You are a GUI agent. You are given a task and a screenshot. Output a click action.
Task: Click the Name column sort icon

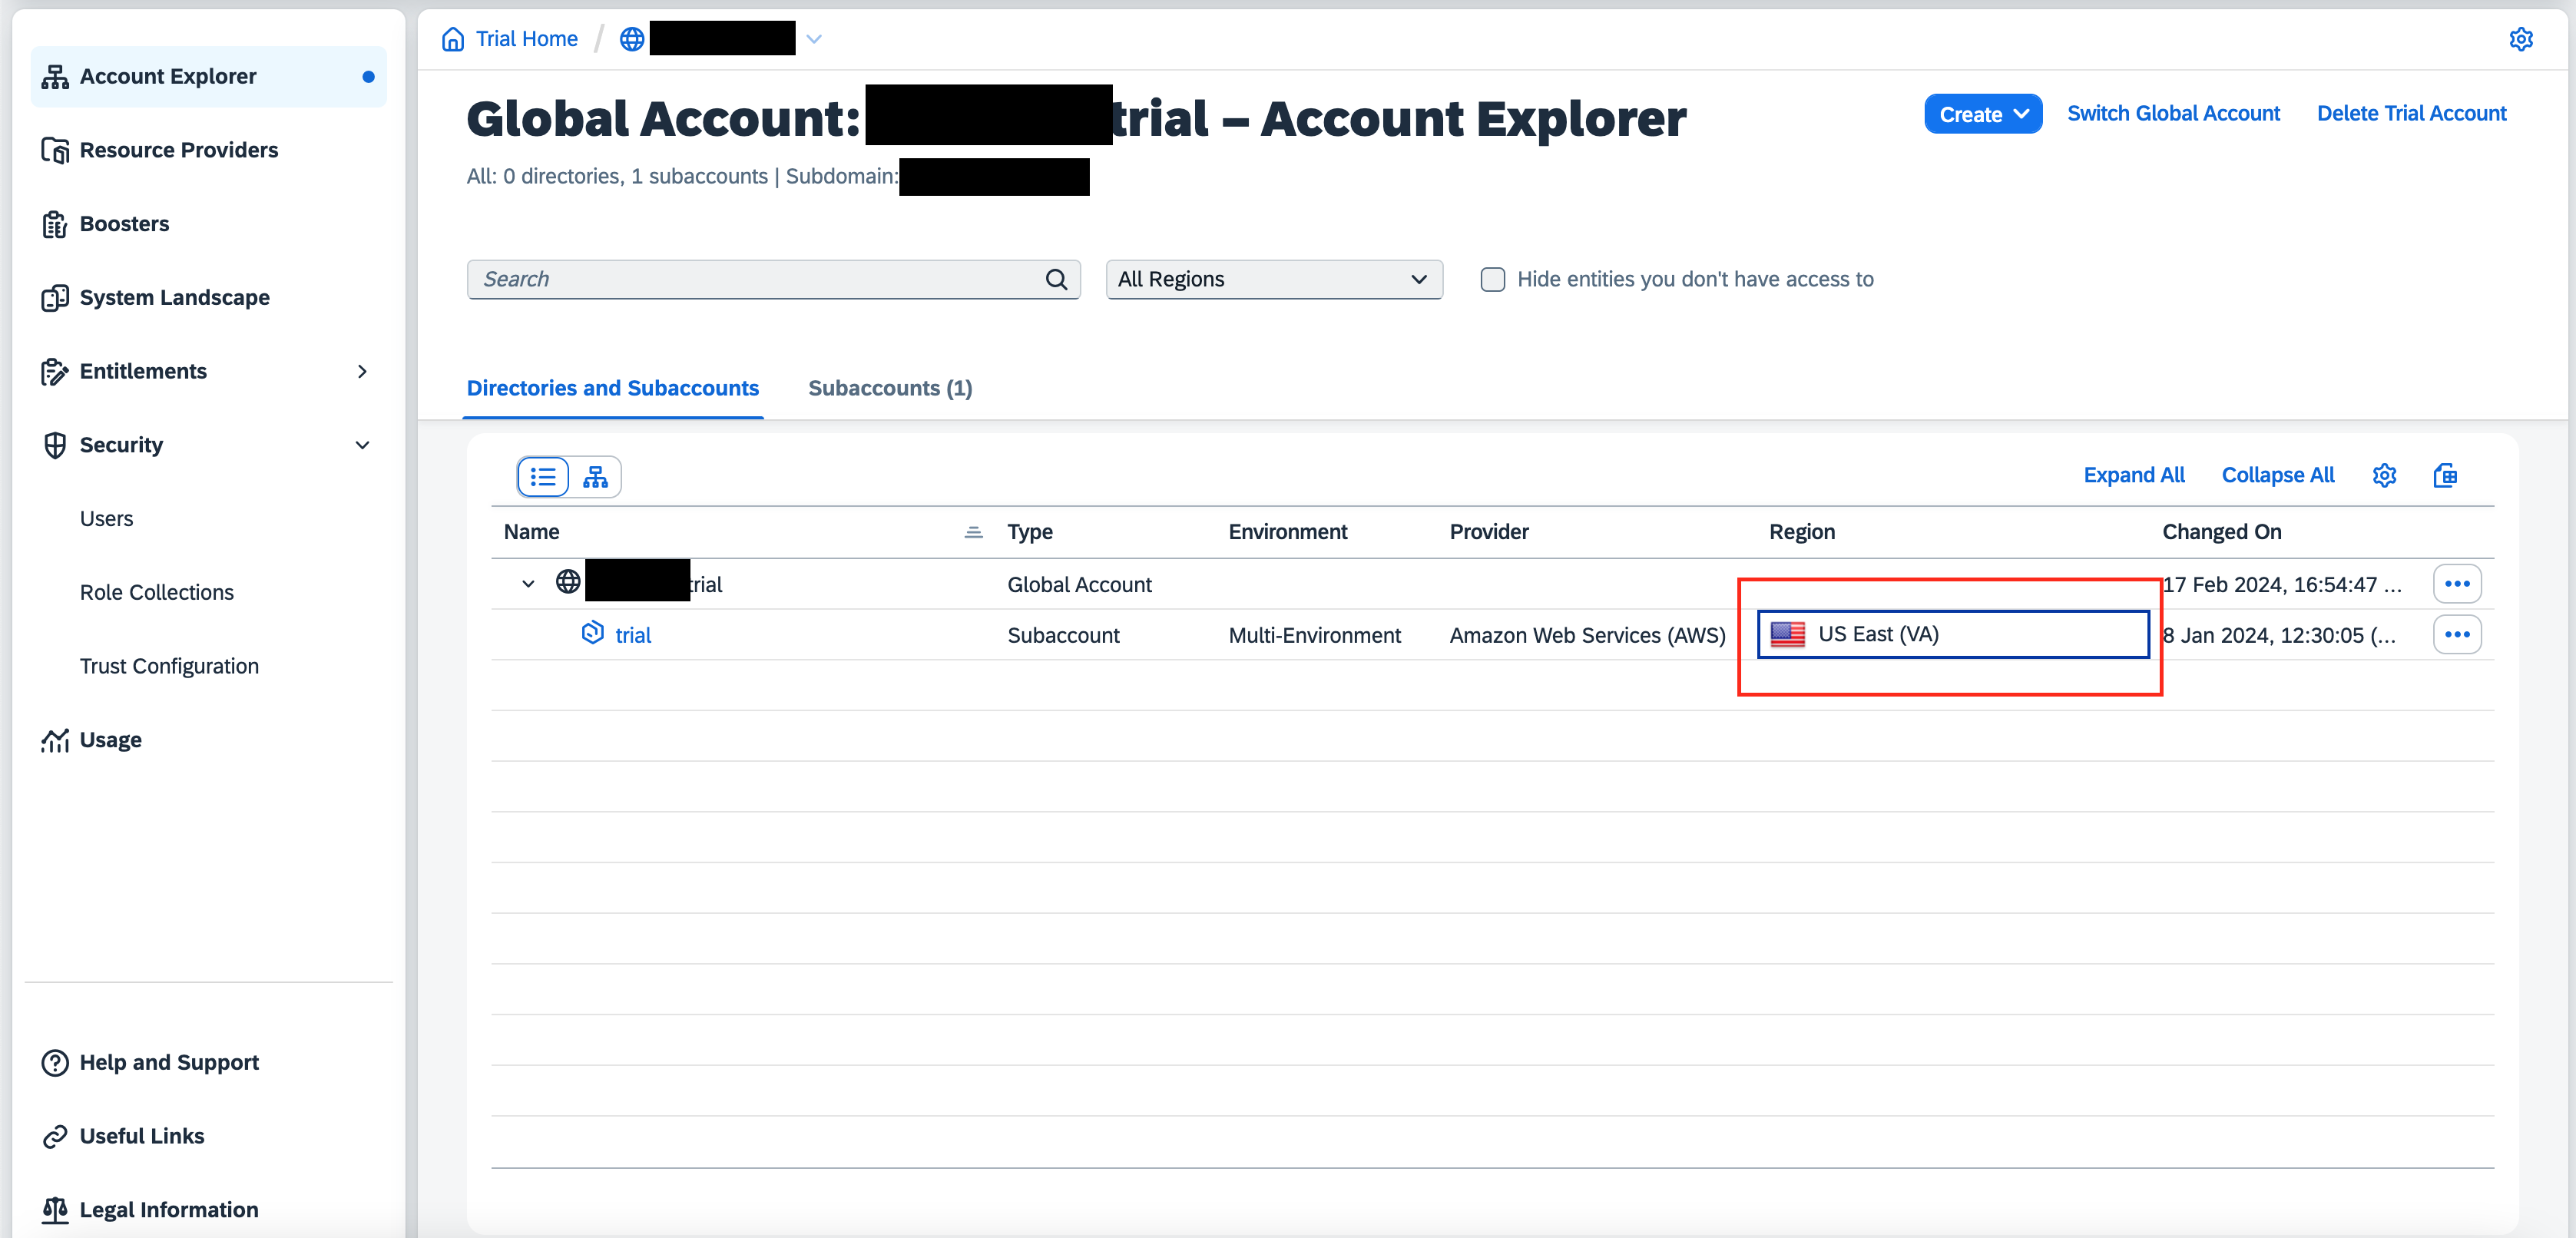click(973, 532)
